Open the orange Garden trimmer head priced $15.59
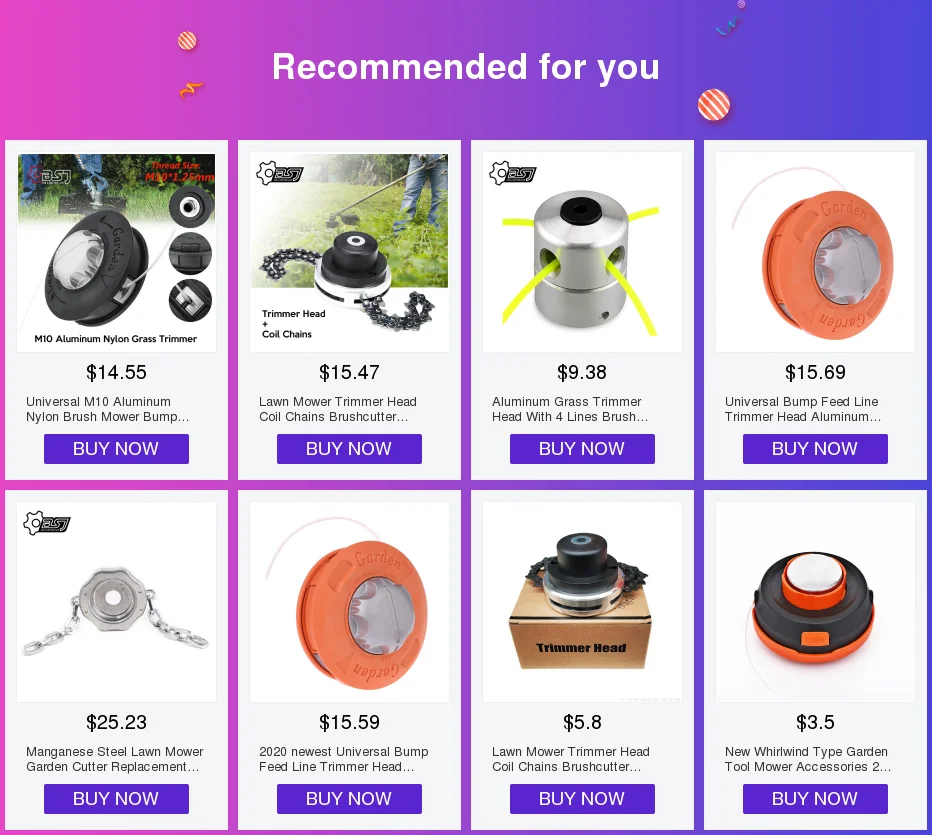The width and height of the screenshot is (932, 835). 350,602
